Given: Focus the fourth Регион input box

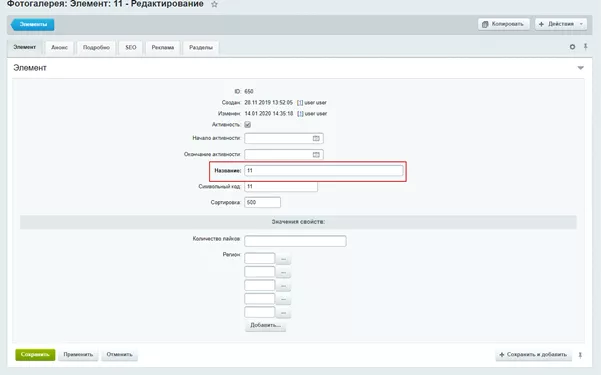Looking at the screenshot, I should (x=259, y=299).
